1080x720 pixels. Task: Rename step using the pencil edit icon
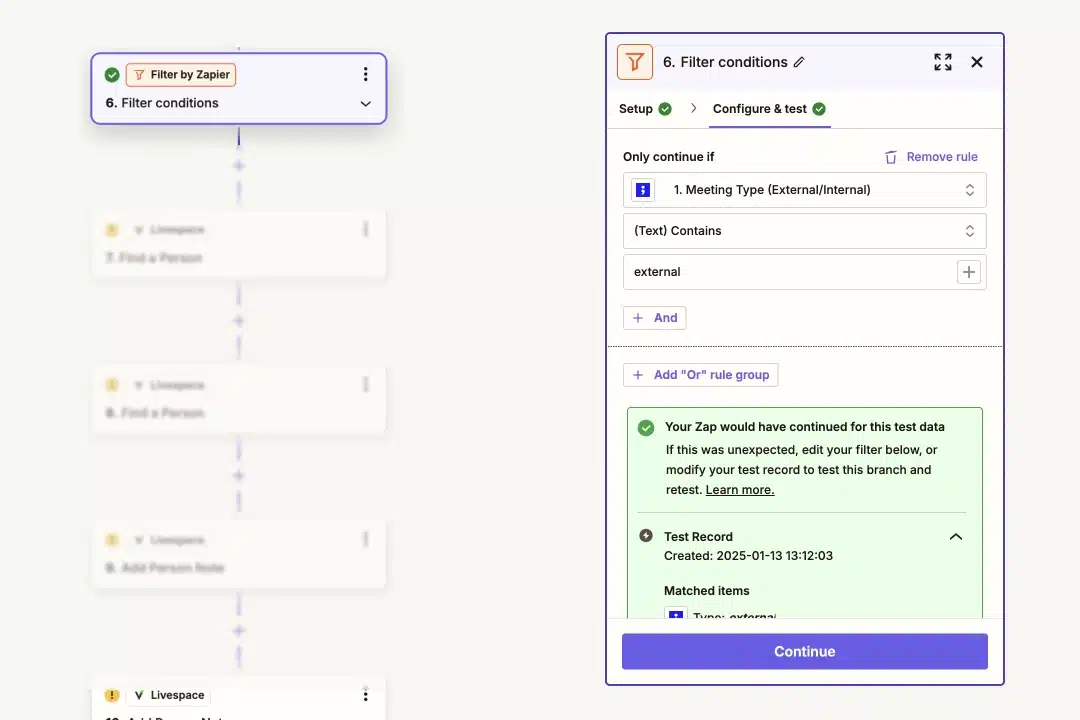point(799,62)
